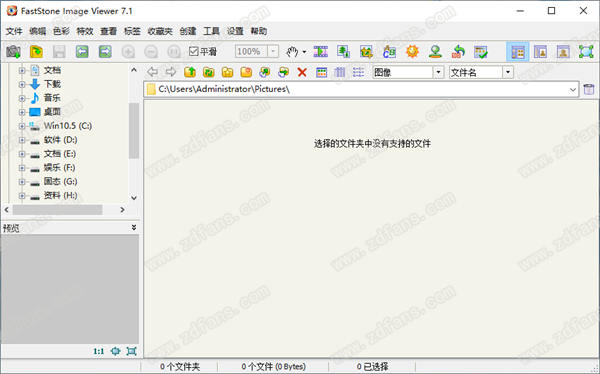The image size is (600, 374).
Task: Open the 色彩 menu
Action: (61, 31)
